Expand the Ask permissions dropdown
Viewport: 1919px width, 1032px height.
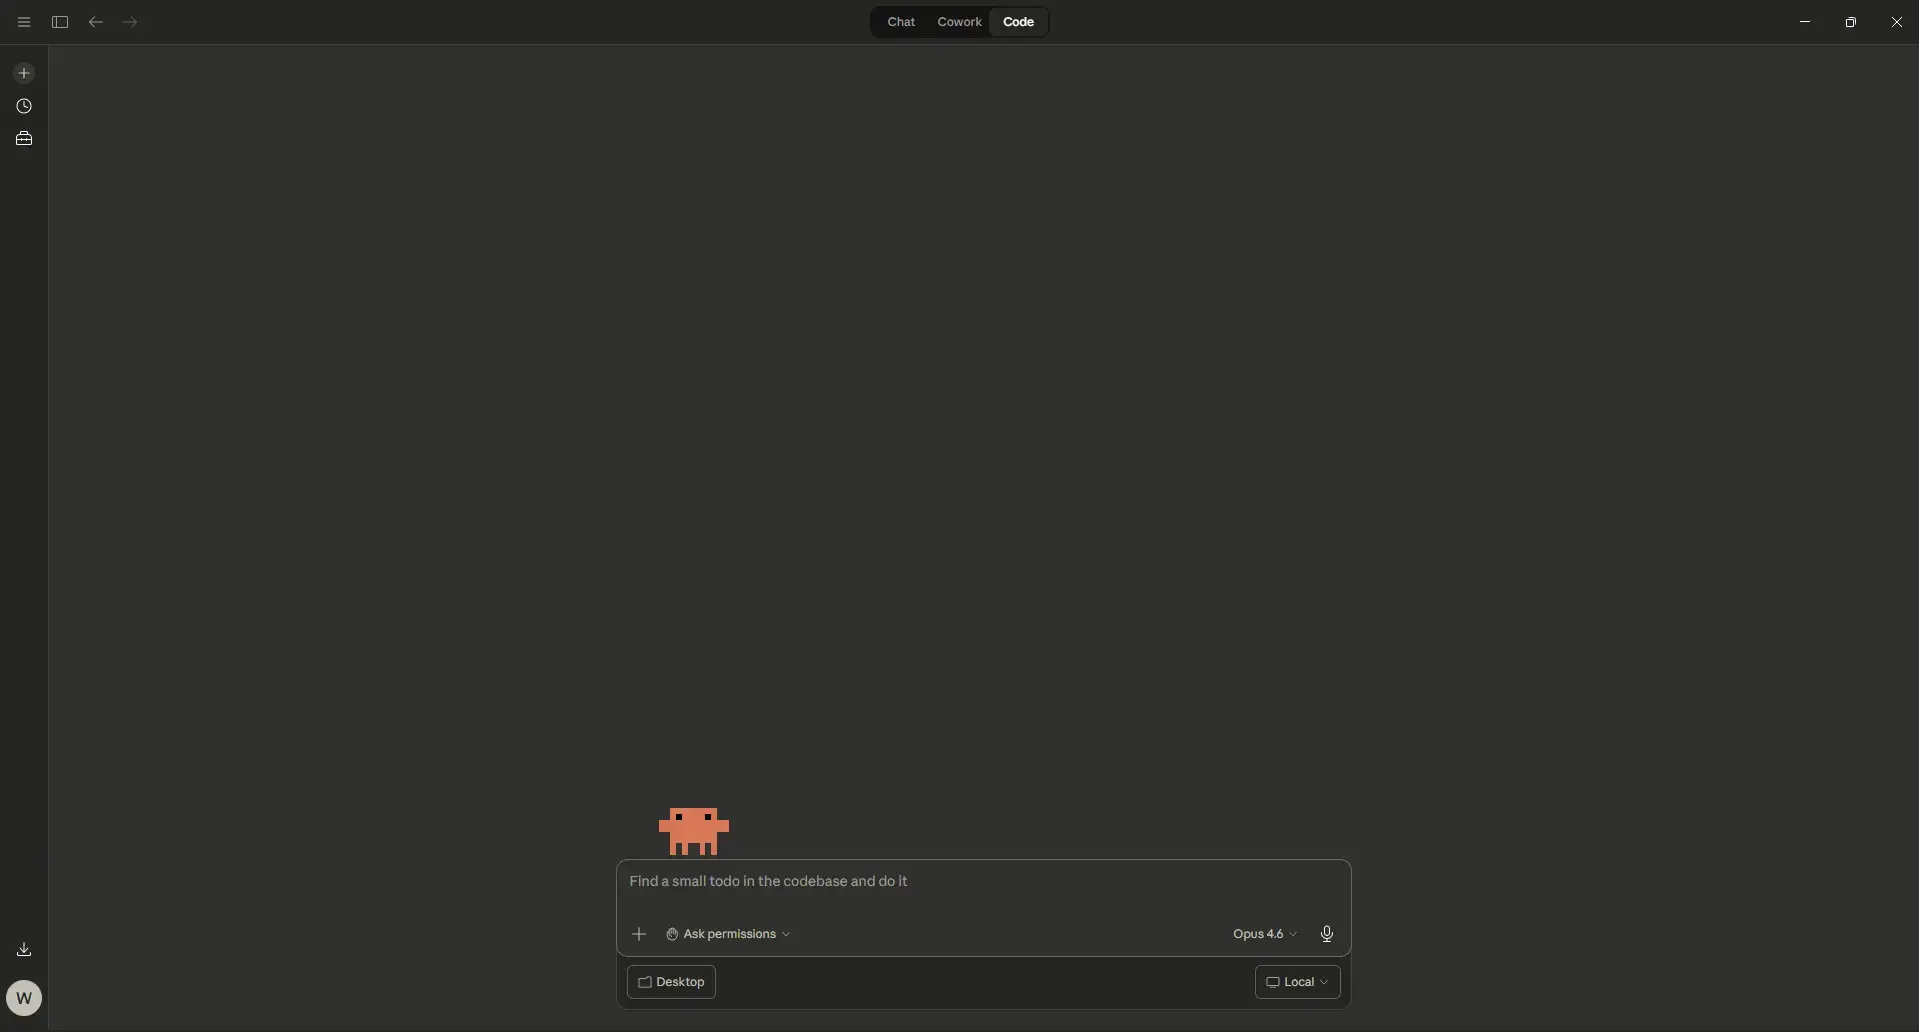[x=729, y=934]
